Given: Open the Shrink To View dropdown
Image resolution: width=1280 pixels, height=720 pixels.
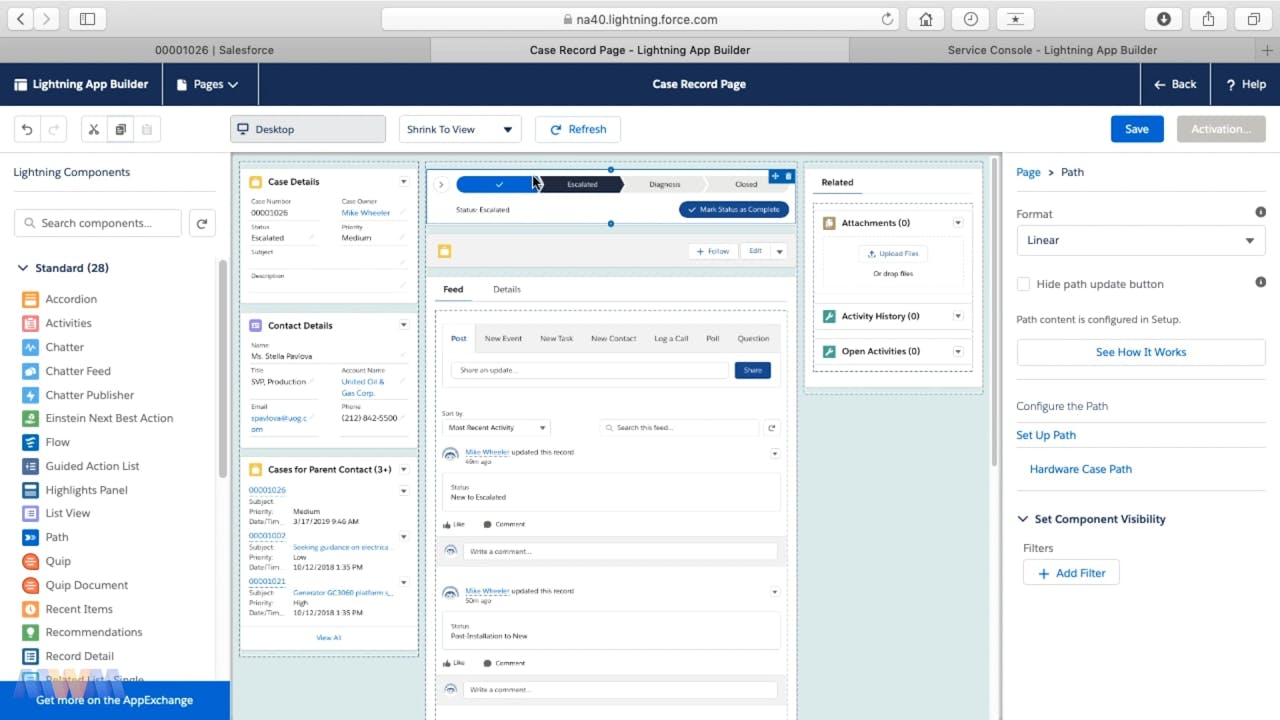Looking at the screenshot, I should (459, 129).
